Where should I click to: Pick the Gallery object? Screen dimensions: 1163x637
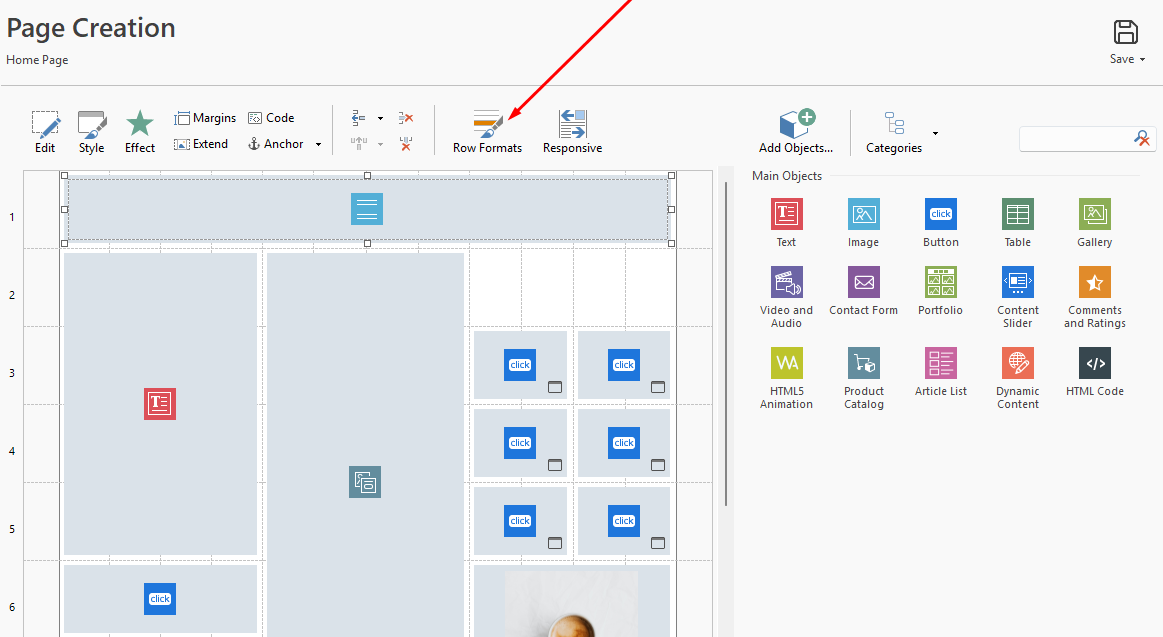[x=1094, y=214]
